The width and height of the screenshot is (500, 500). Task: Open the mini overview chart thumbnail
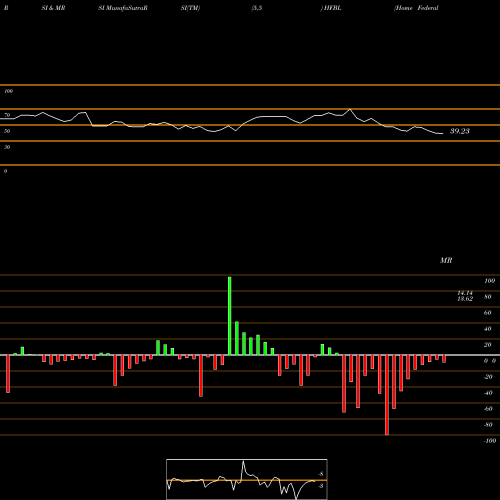[x=247, y=479]
